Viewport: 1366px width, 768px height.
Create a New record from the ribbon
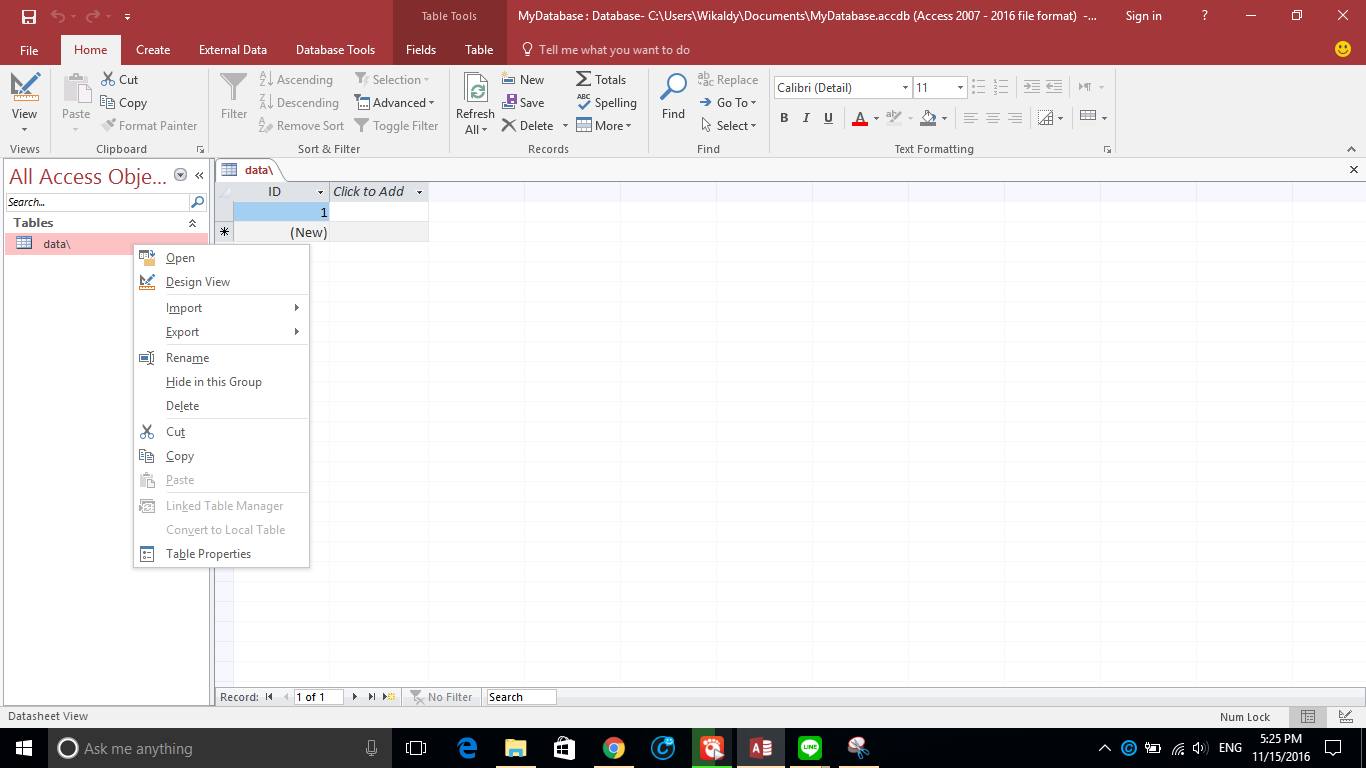(523, 80)
